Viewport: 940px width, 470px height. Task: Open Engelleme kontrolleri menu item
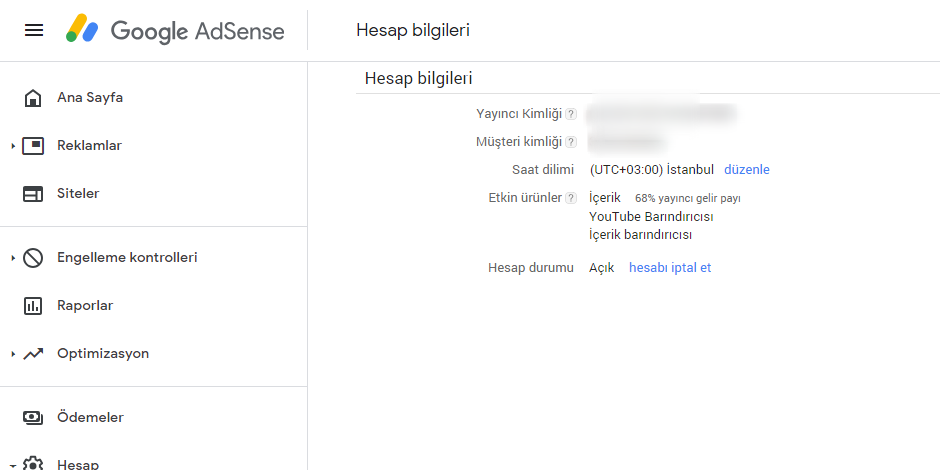(x=127, y=258)
